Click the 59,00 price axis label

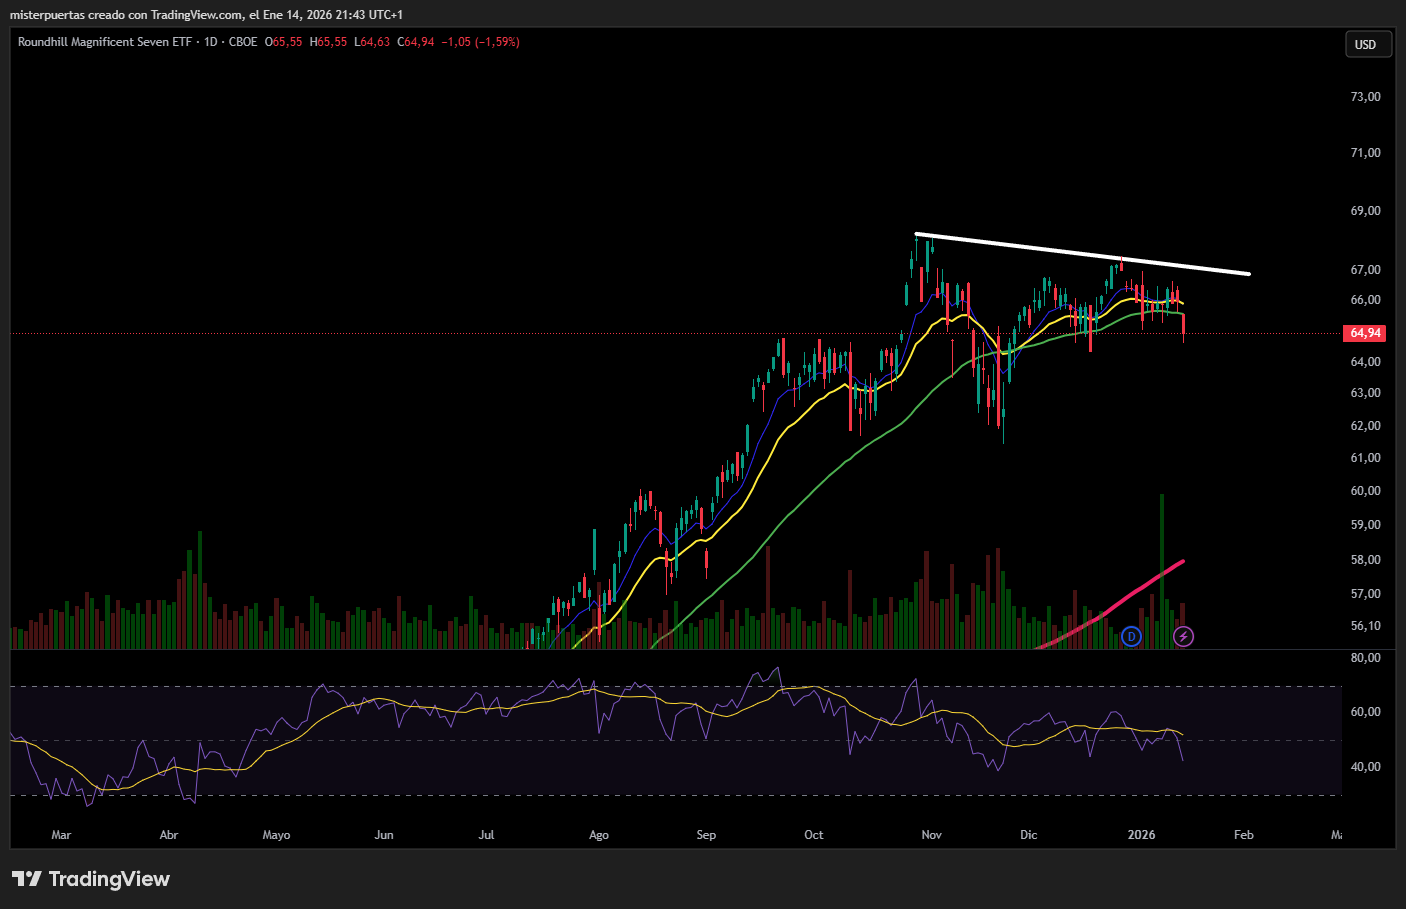[x=1366, y=525]
